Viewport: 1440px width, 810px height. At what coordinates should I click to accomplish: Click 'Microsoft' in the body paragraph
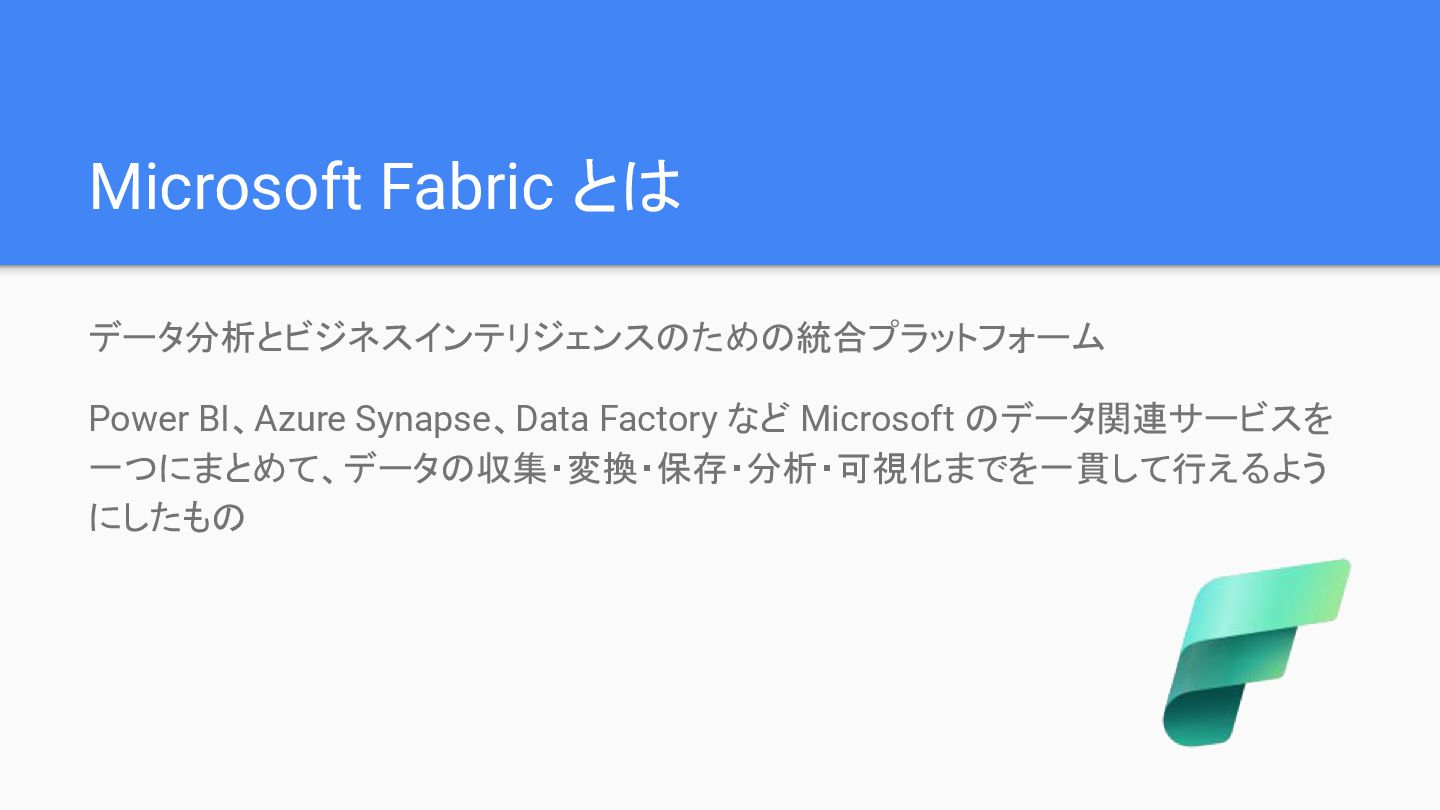pyautogui.click(x=877, y=419)
